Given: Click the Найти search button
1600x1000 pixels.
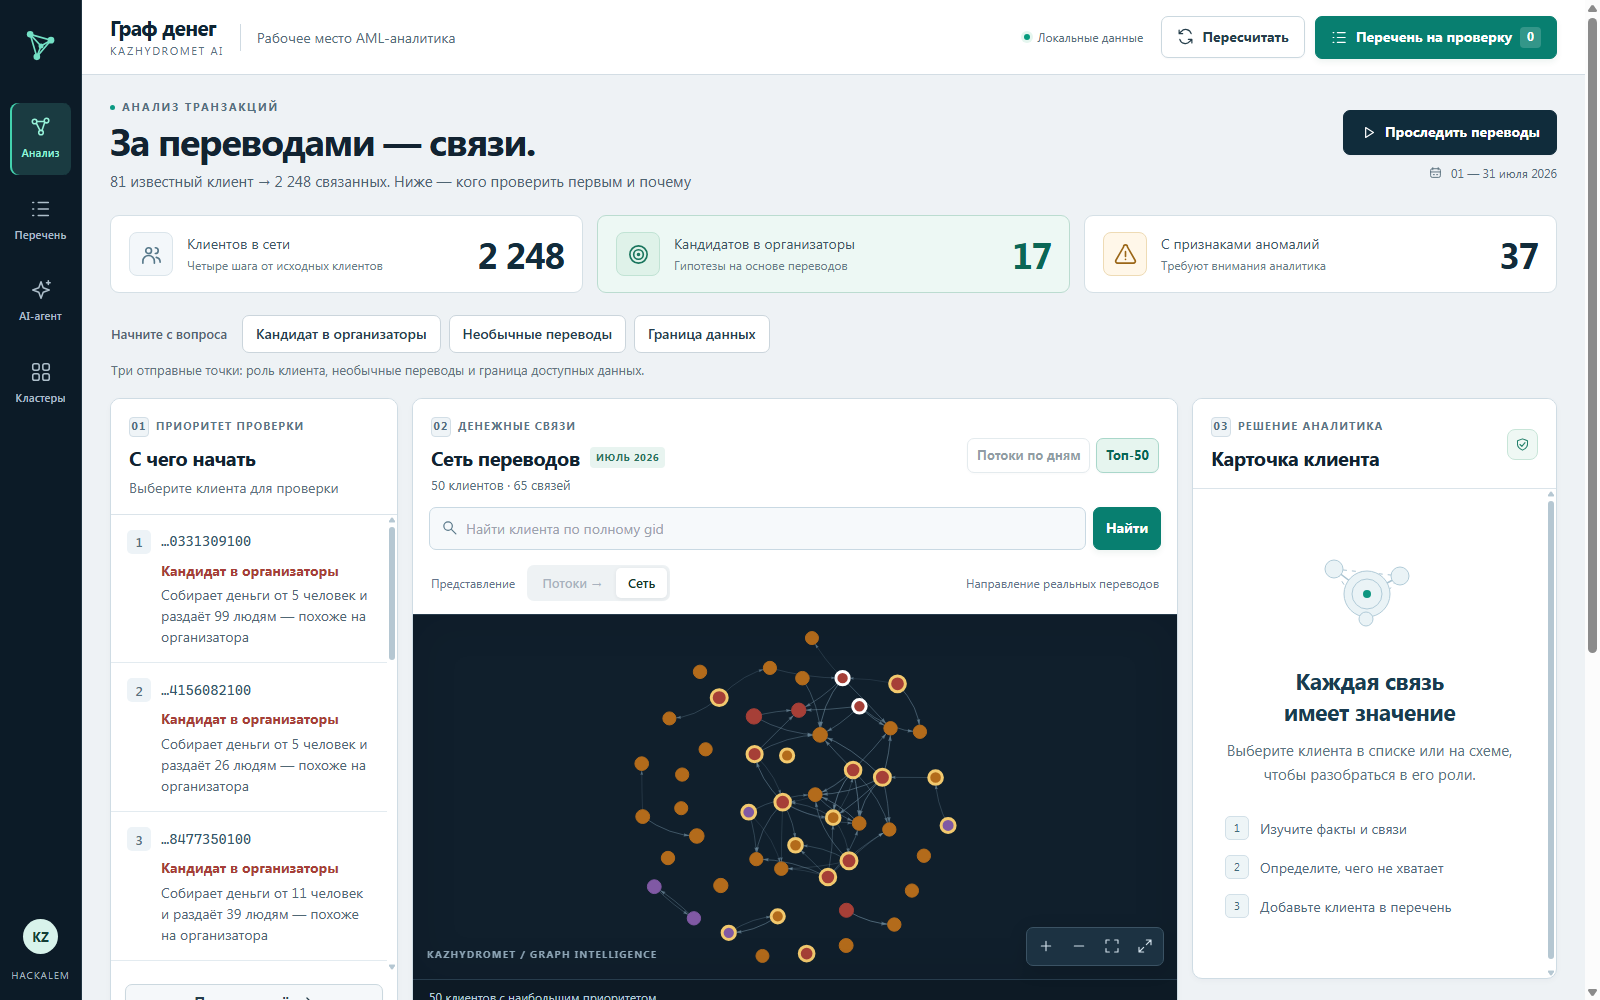Looking at the screenshot, I should coord(1127,528).
